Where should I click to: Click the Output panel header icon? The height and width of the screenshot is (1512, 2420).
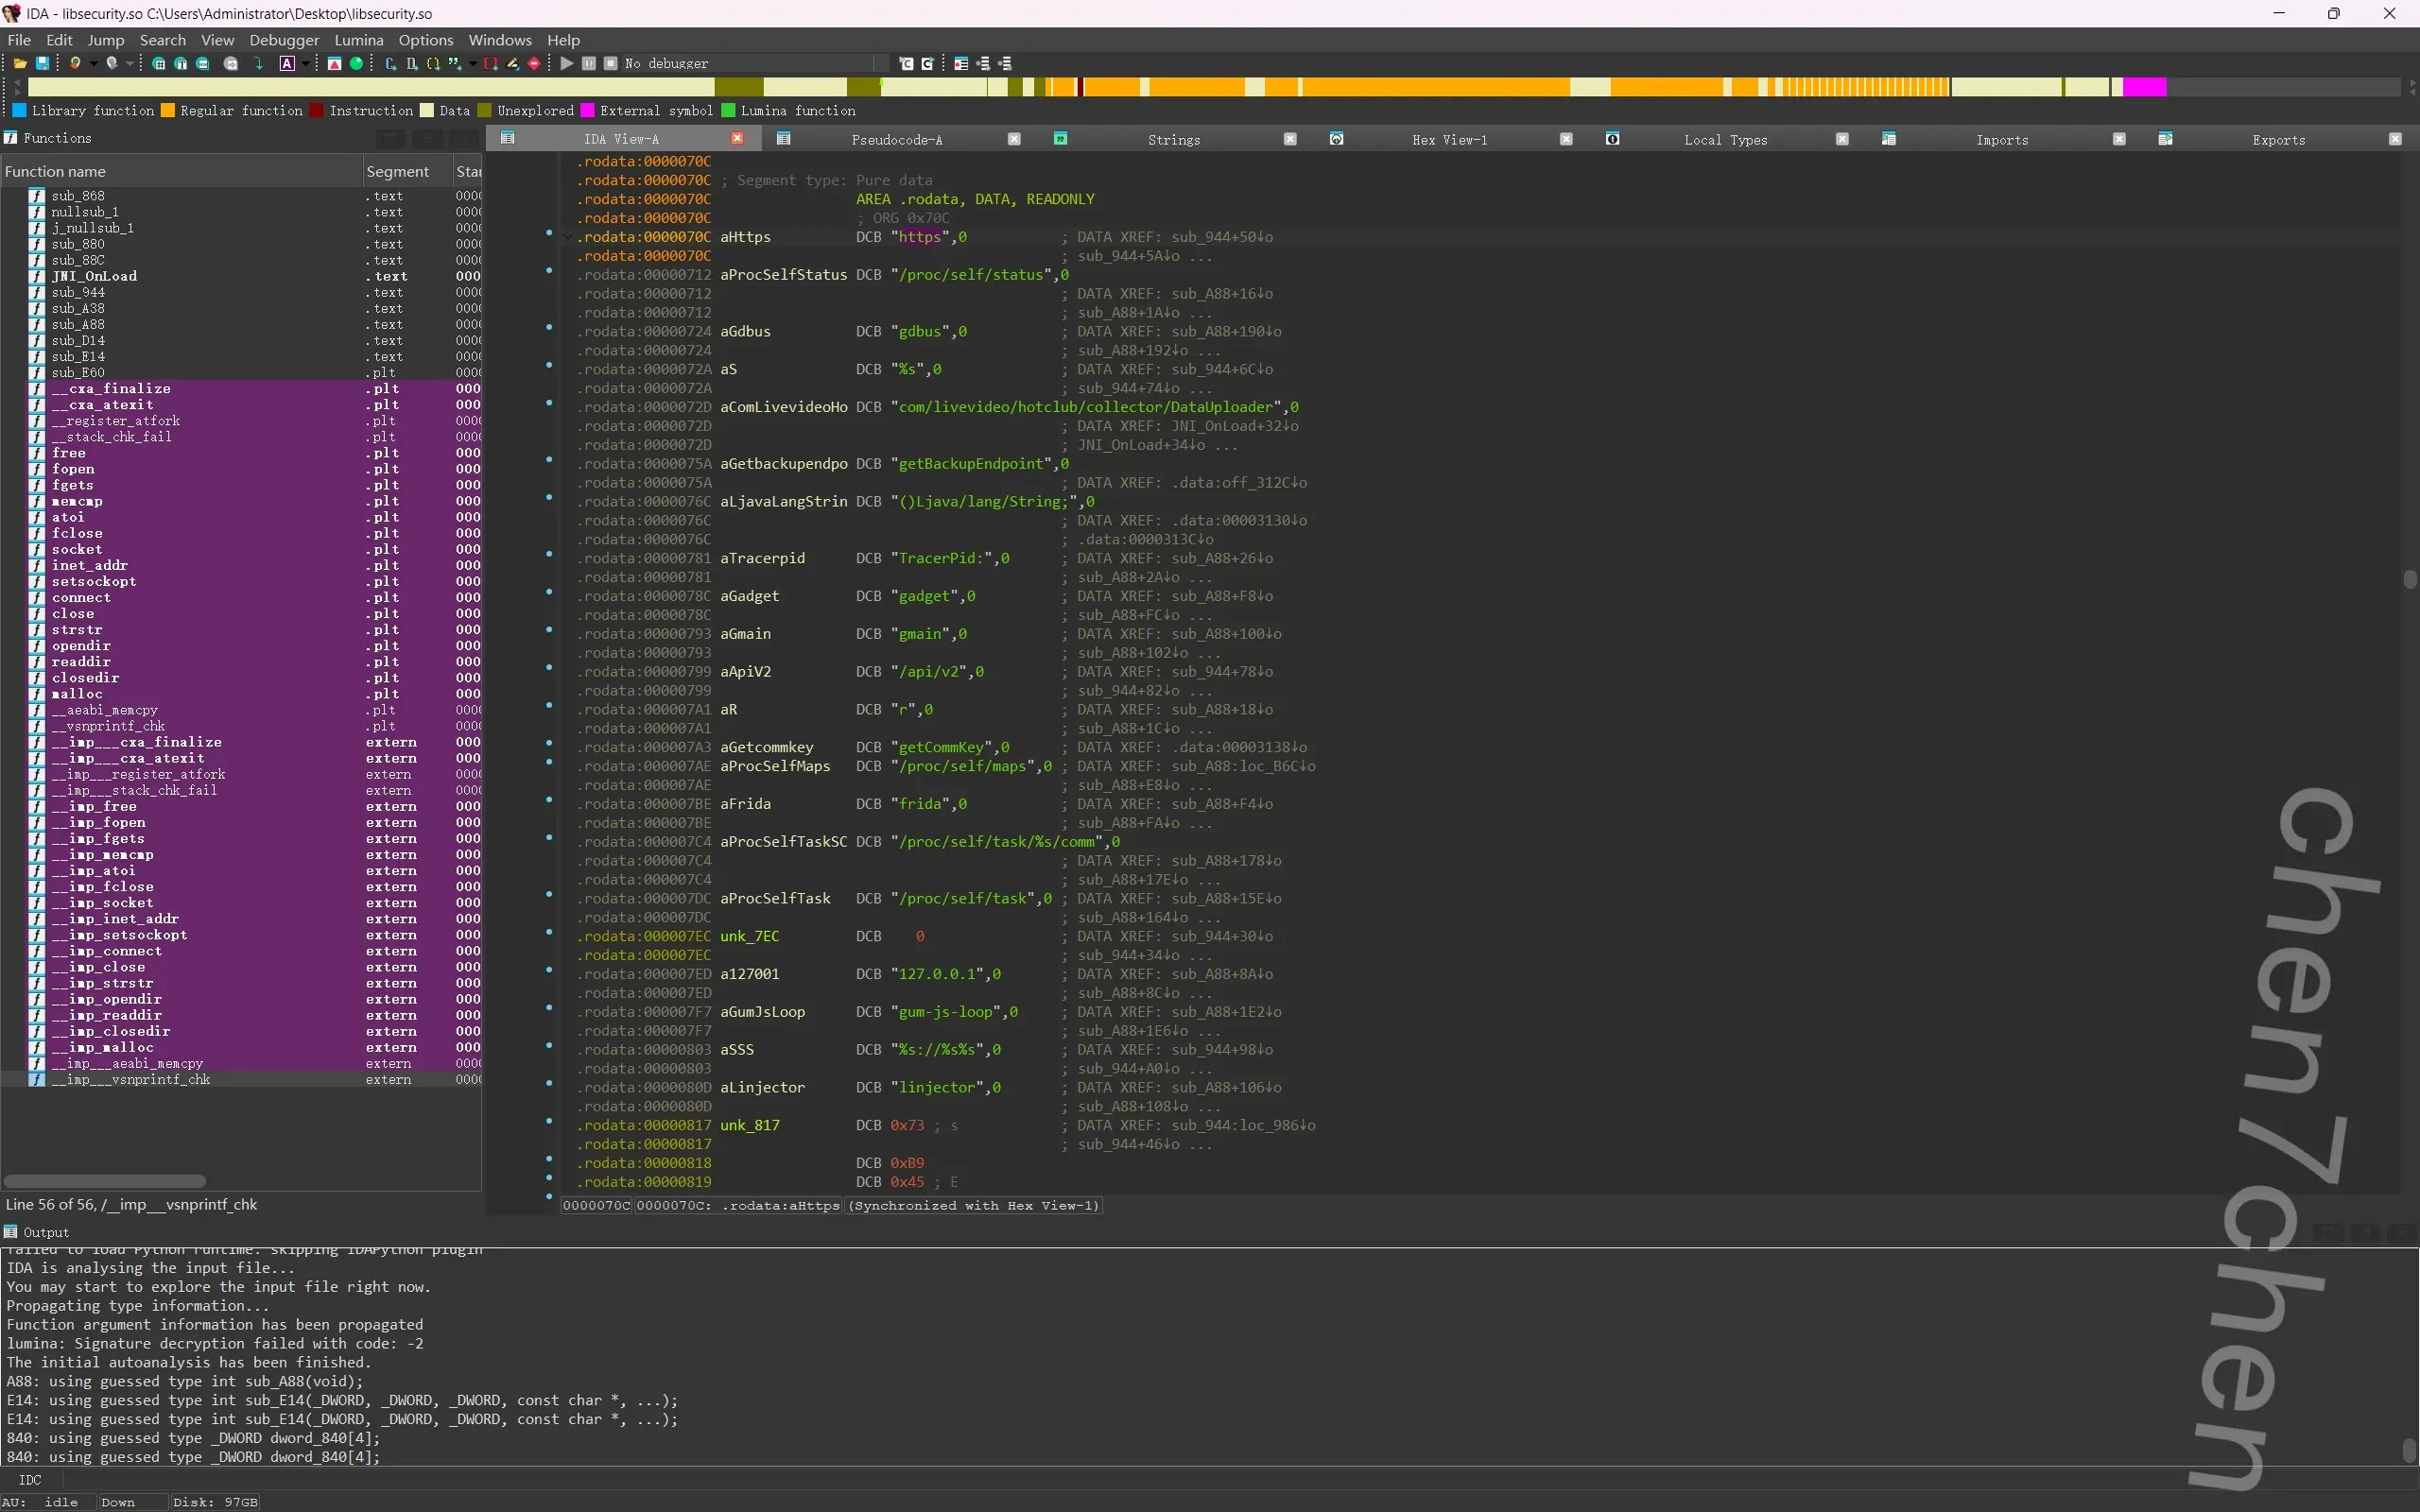[11, 1232]
